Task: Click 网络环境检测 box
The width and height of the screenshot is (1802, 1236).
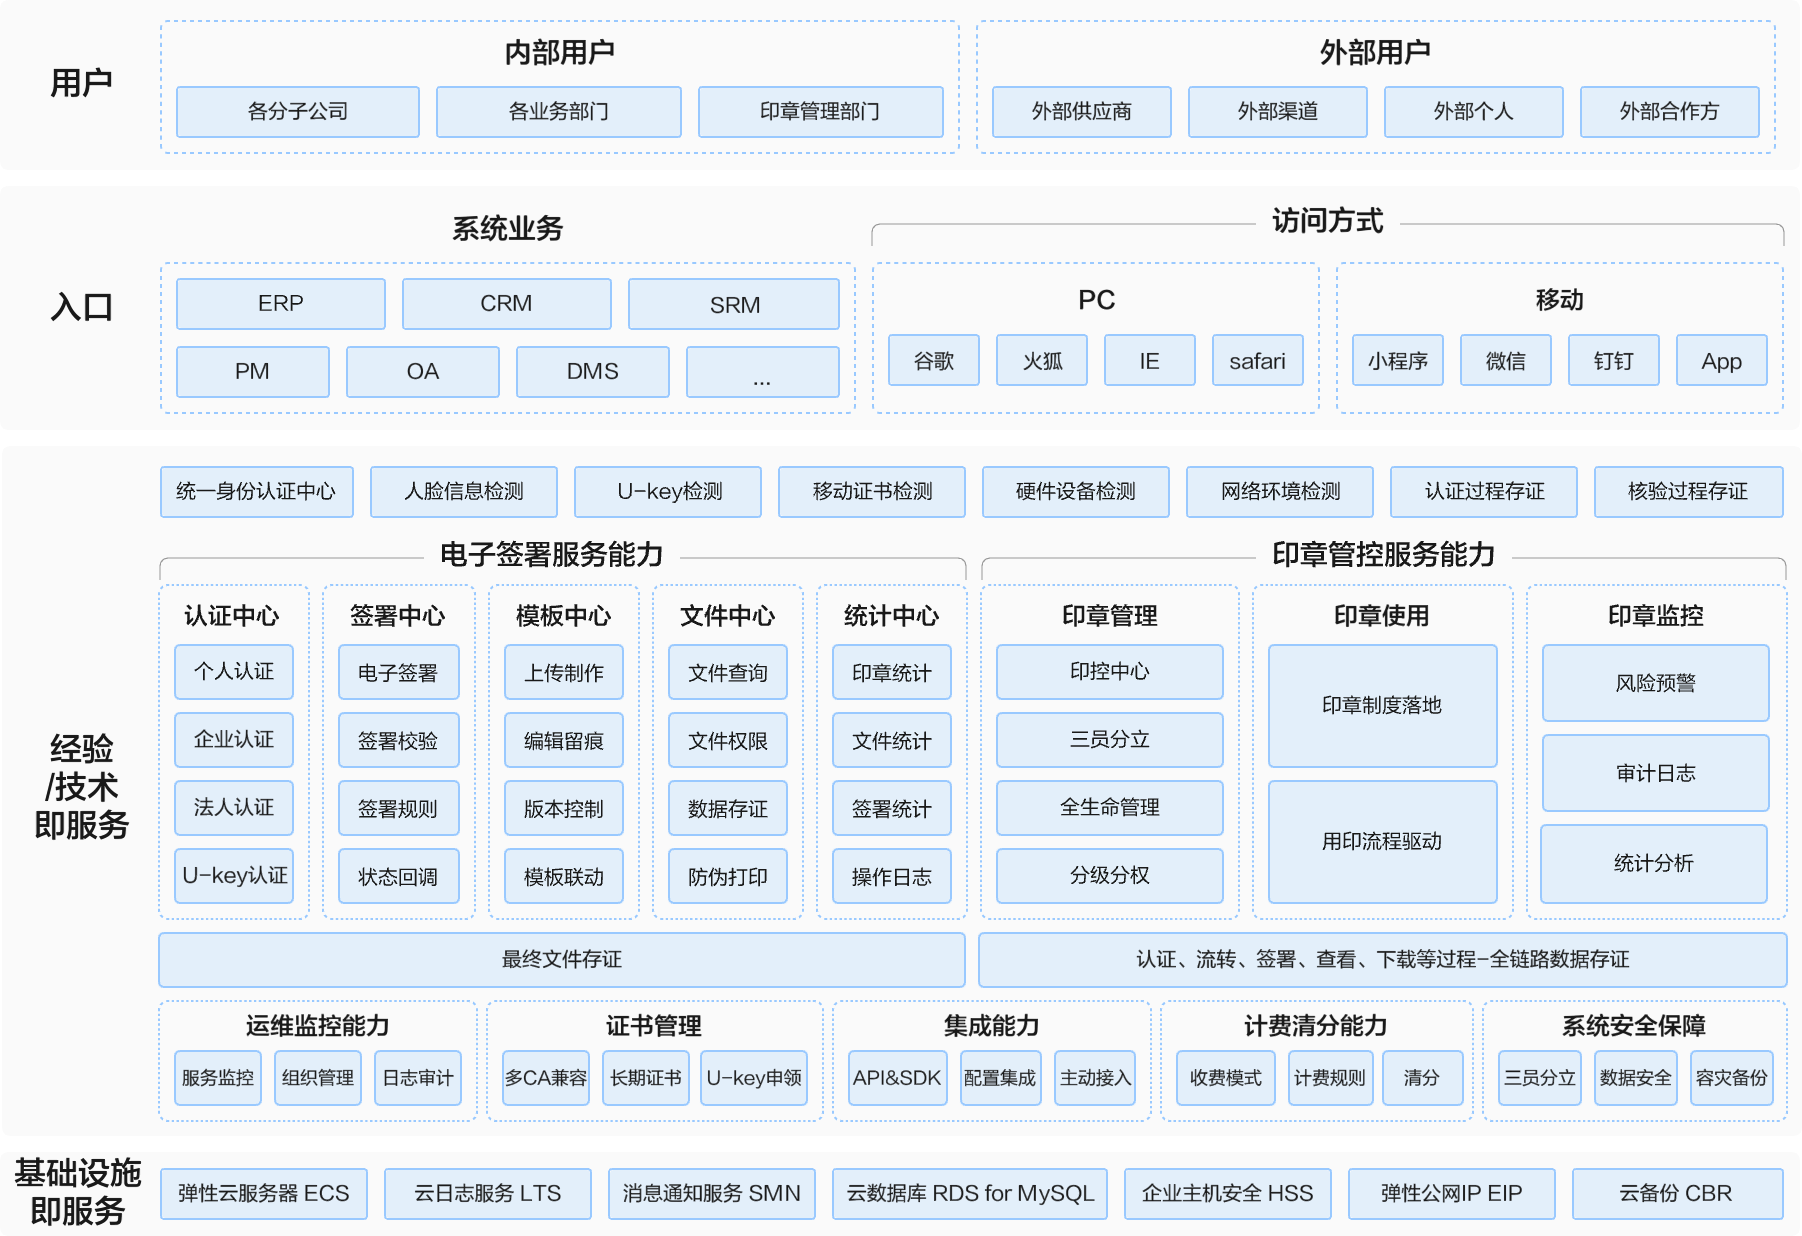Action: click(x=1280, y=491)
